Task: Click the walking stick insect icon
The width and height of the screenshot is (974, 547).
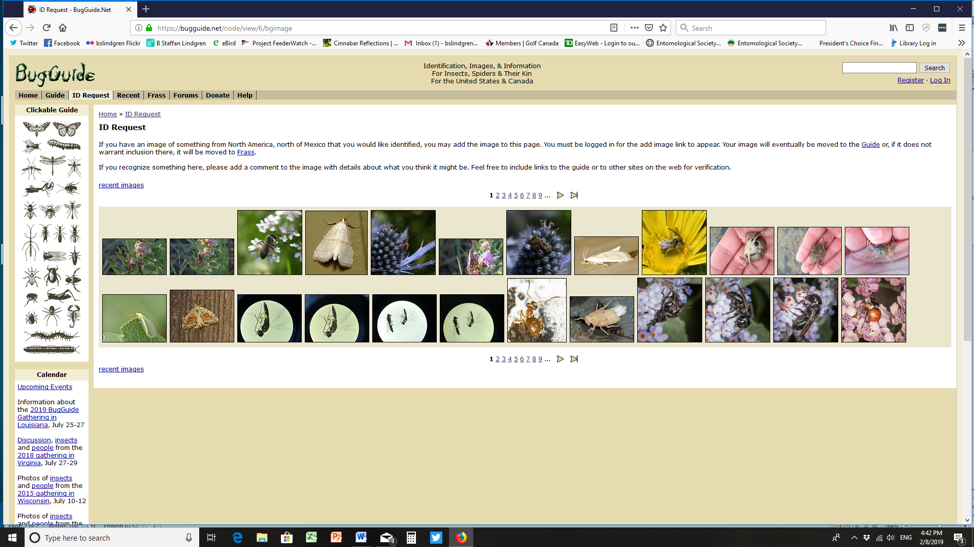Action: pyautogui.click(x=30, y=243)
